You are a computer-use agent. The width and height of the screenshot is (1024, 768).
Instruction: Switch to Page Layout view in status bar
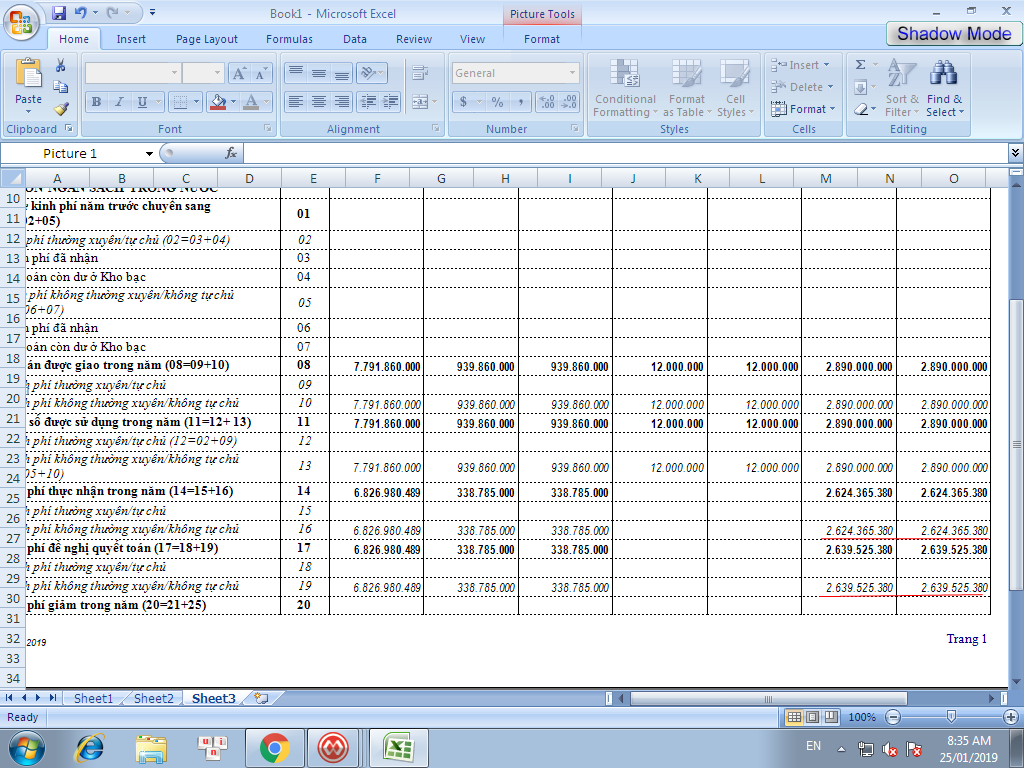click(x=811, y=718)
